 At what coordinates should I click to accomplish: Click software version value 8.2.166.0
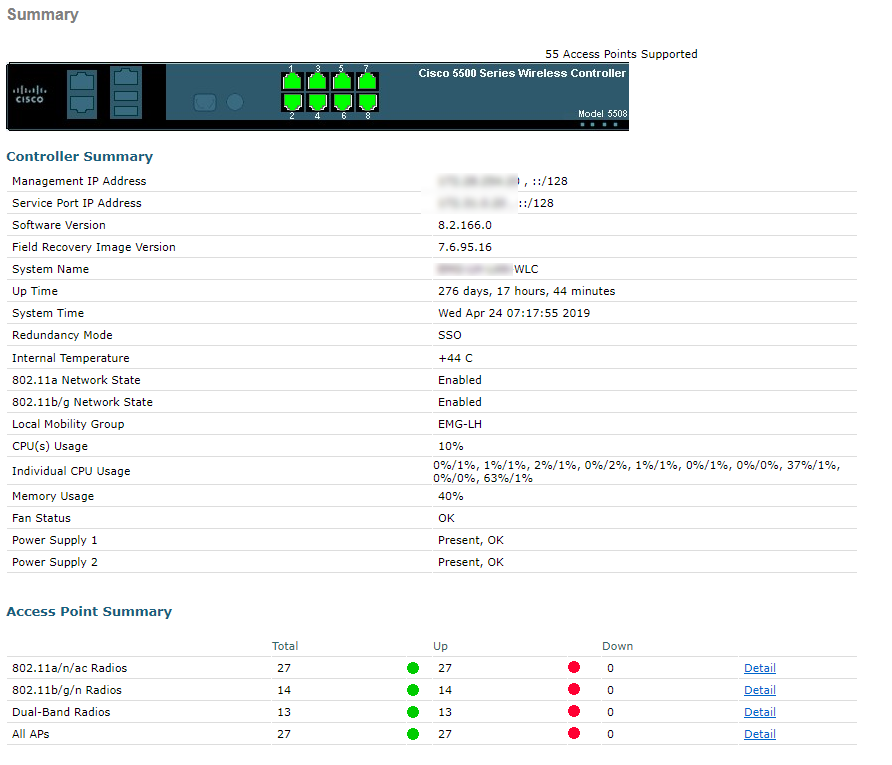point(465,225)
